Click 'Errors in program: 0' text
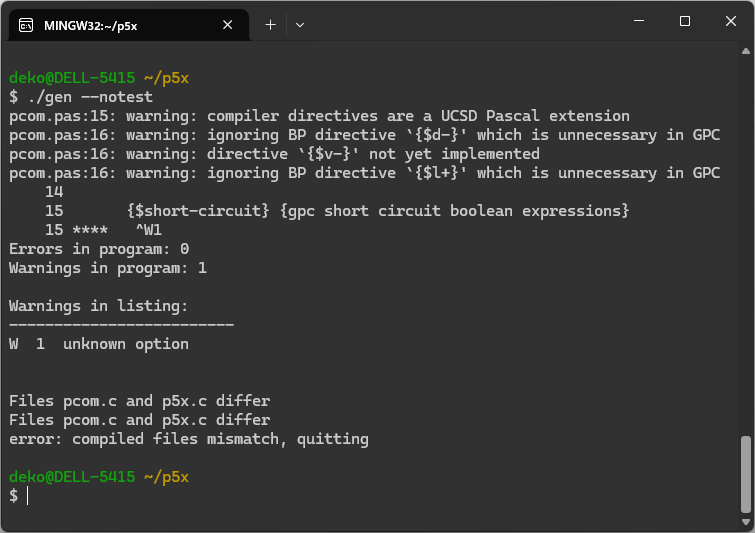Image resolution: width=755 pixels, height=533 pixels. [x=99, y=249]
